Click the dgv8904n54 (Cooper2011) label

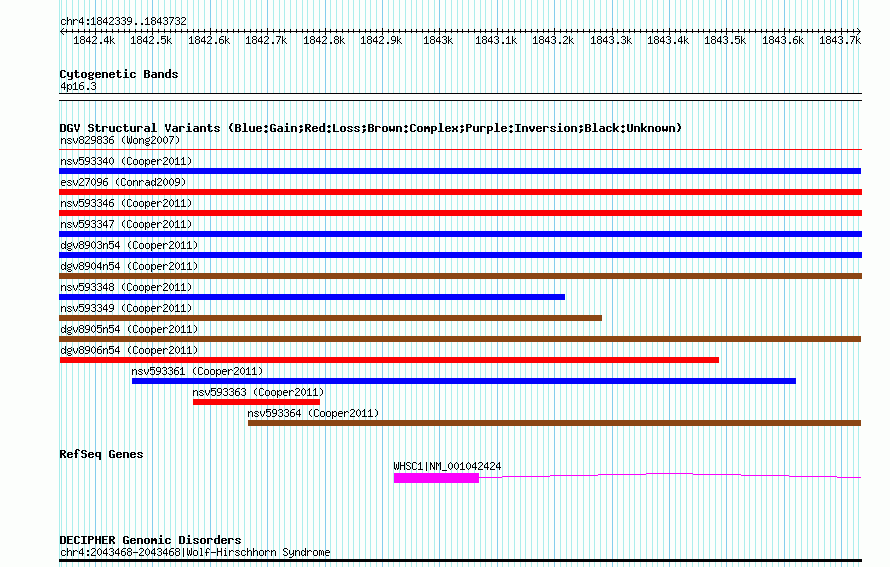(129, 266)
